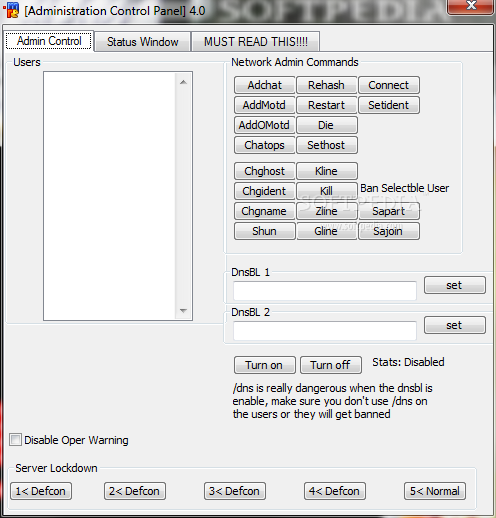The width and height of the screenshot is (496, 518).
Task: Focus the DnsBL 2 input field
Action: point(325,331)
